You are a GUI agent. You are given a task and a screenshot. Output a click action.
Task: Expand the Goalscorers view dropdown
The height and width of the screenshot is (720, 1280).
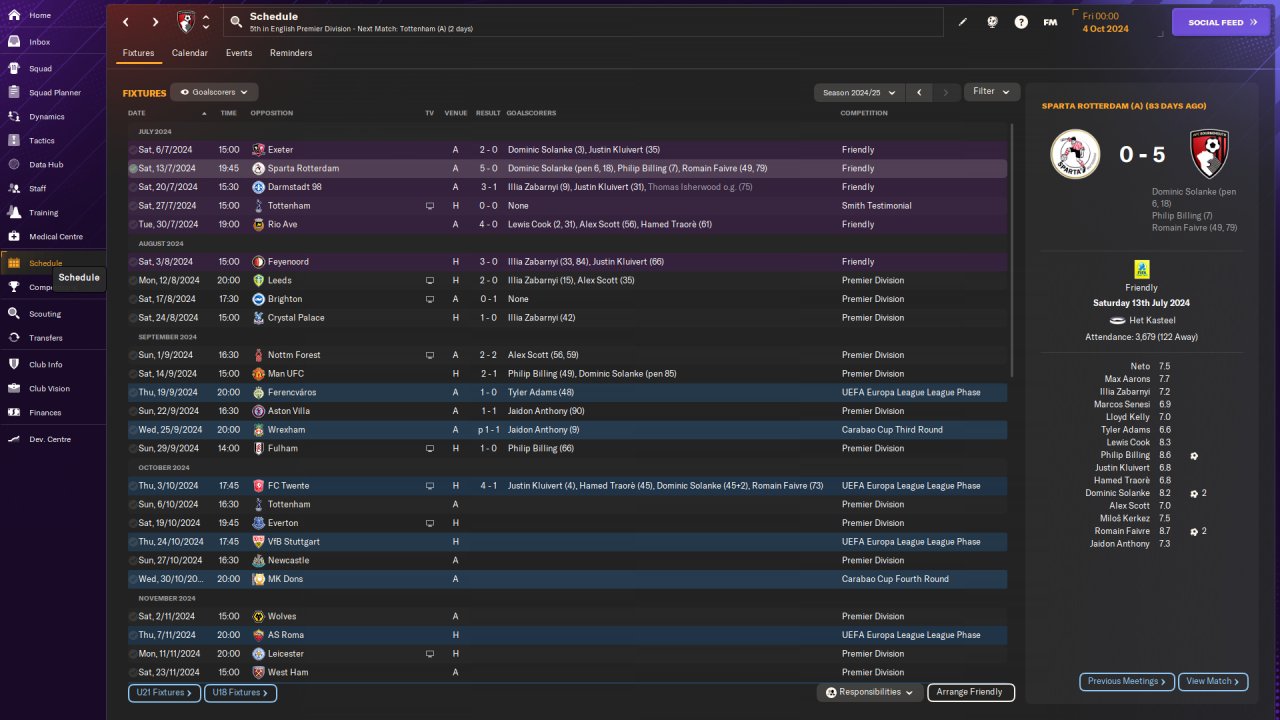[x=214, y=92]
